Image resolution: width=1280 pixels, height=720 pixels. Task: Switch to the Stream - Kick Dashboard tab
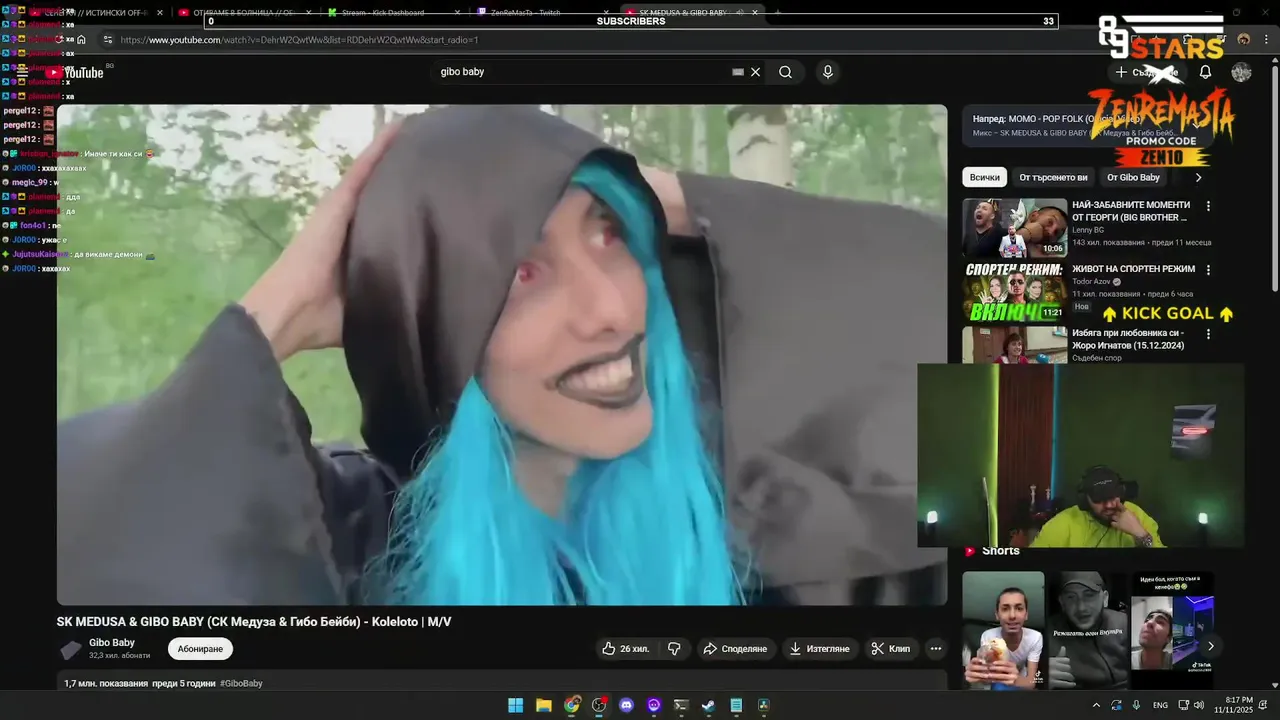click(x=384, y=13)
